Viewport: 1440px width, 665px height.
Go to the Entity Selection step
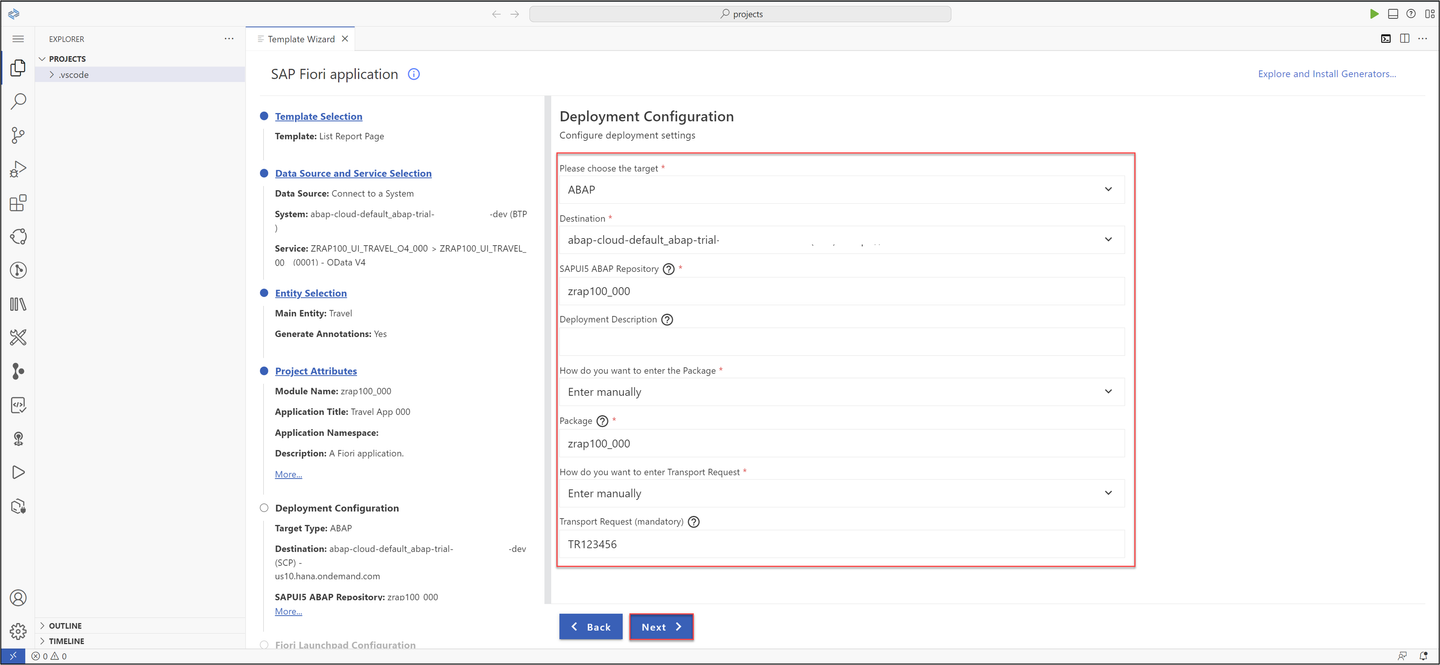(x=311, y=293)
